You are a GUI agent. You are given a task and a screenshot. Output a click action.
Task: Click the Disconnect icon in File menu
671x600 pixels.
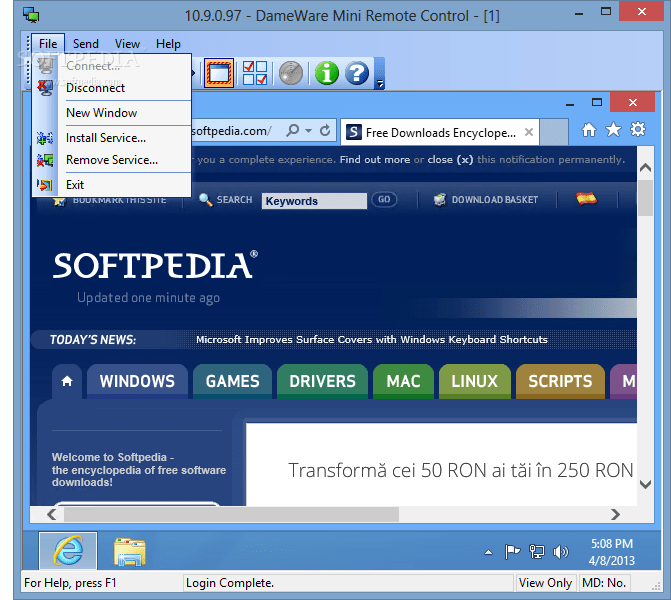point(45,88)
